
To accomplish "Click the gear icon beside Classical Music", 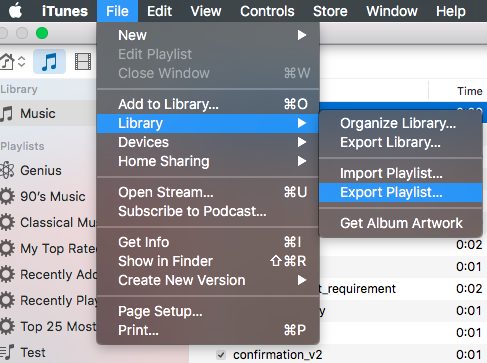I will tap(7, 222).
